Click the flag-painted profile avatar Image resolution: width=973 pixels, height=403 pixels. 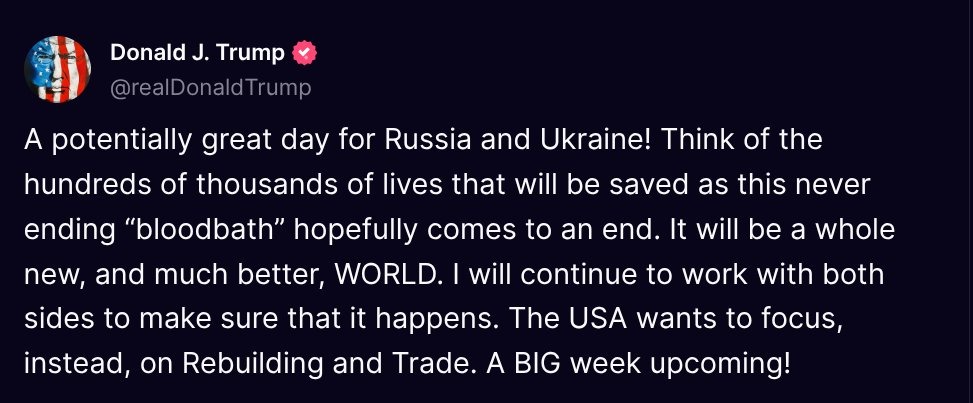57,69
